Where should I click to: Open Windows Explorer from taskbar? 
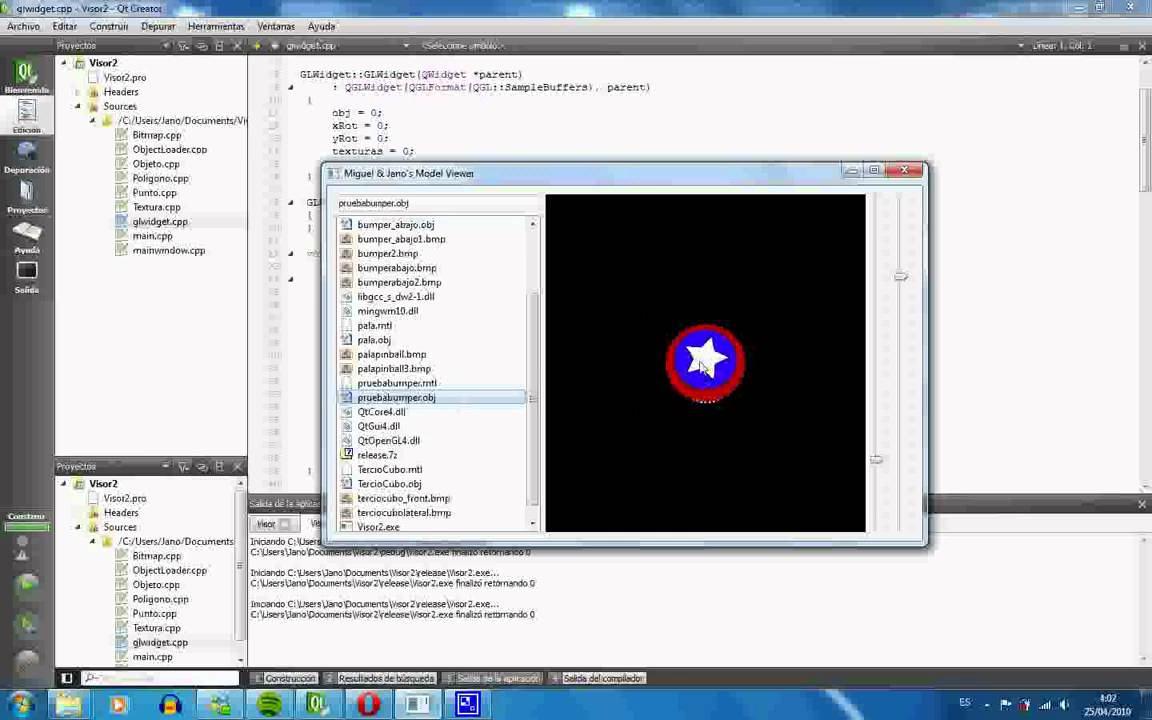[x=68, y=704]
